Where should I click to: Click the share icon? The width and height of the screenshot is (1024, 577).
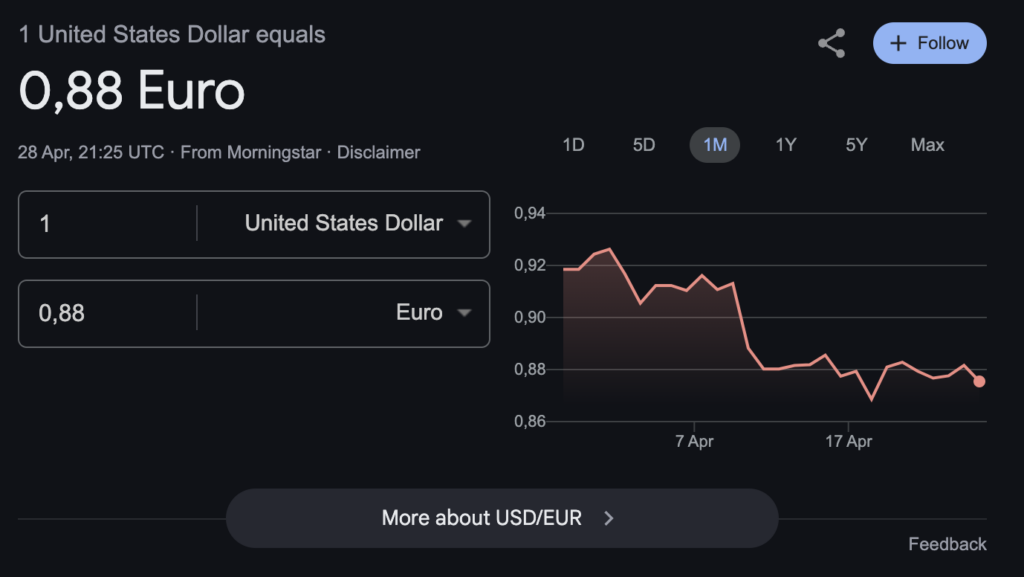click(831, 43)
